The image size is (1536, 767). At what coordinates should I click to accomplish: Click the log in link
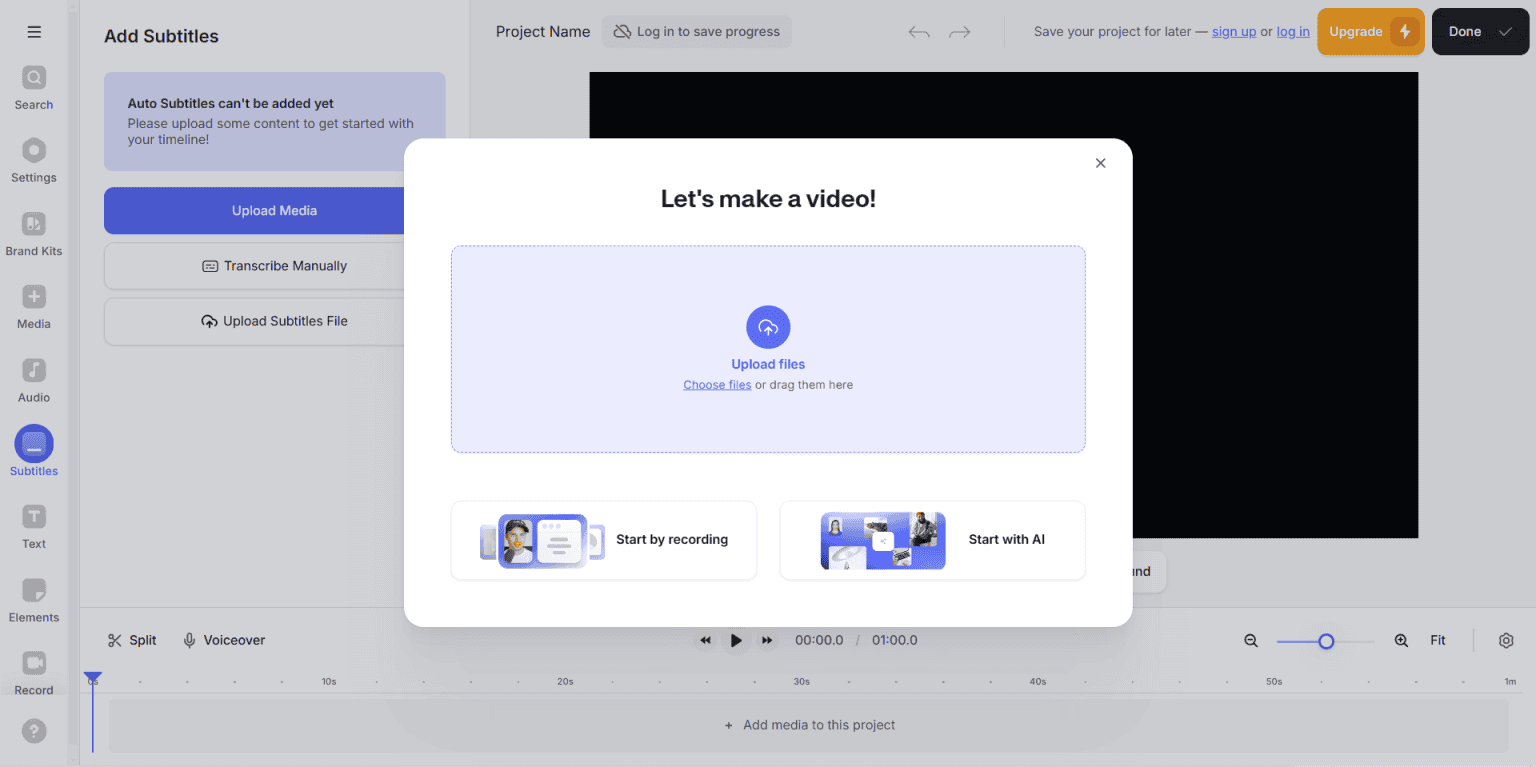click(x=1293, y=32)
